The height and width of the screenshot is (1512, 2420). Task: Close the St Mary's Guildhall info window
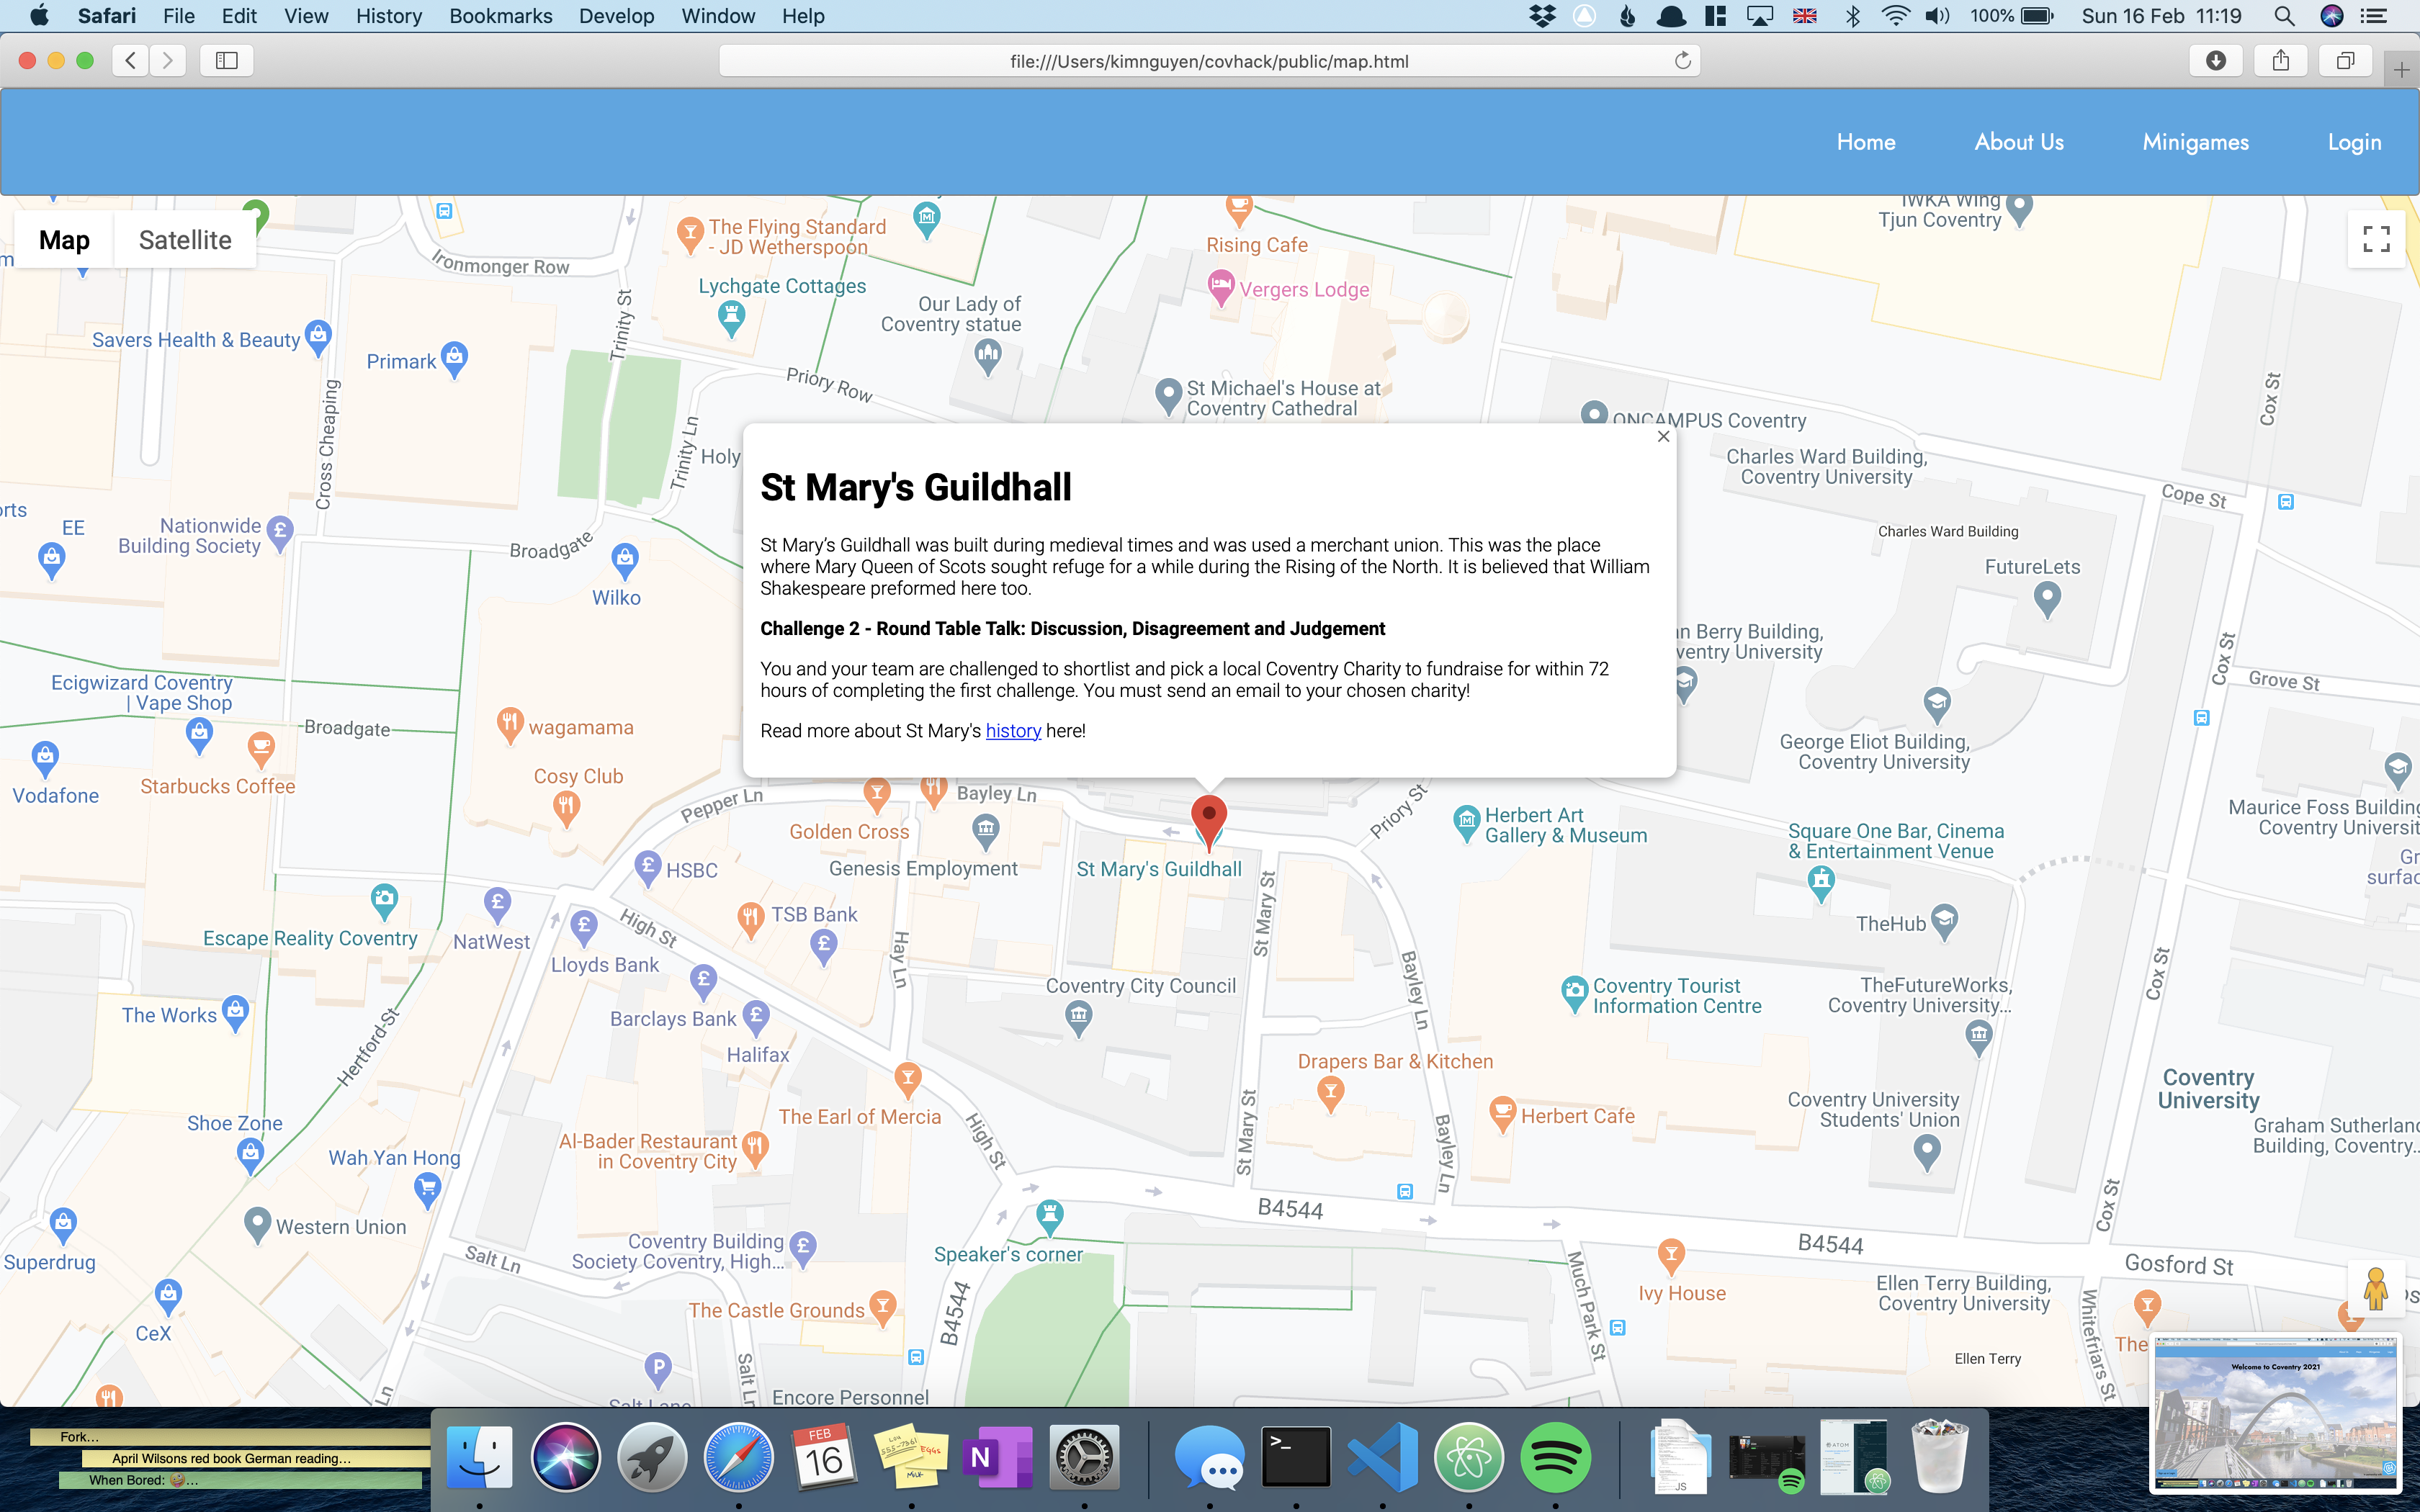click(x=1663, y=437)
